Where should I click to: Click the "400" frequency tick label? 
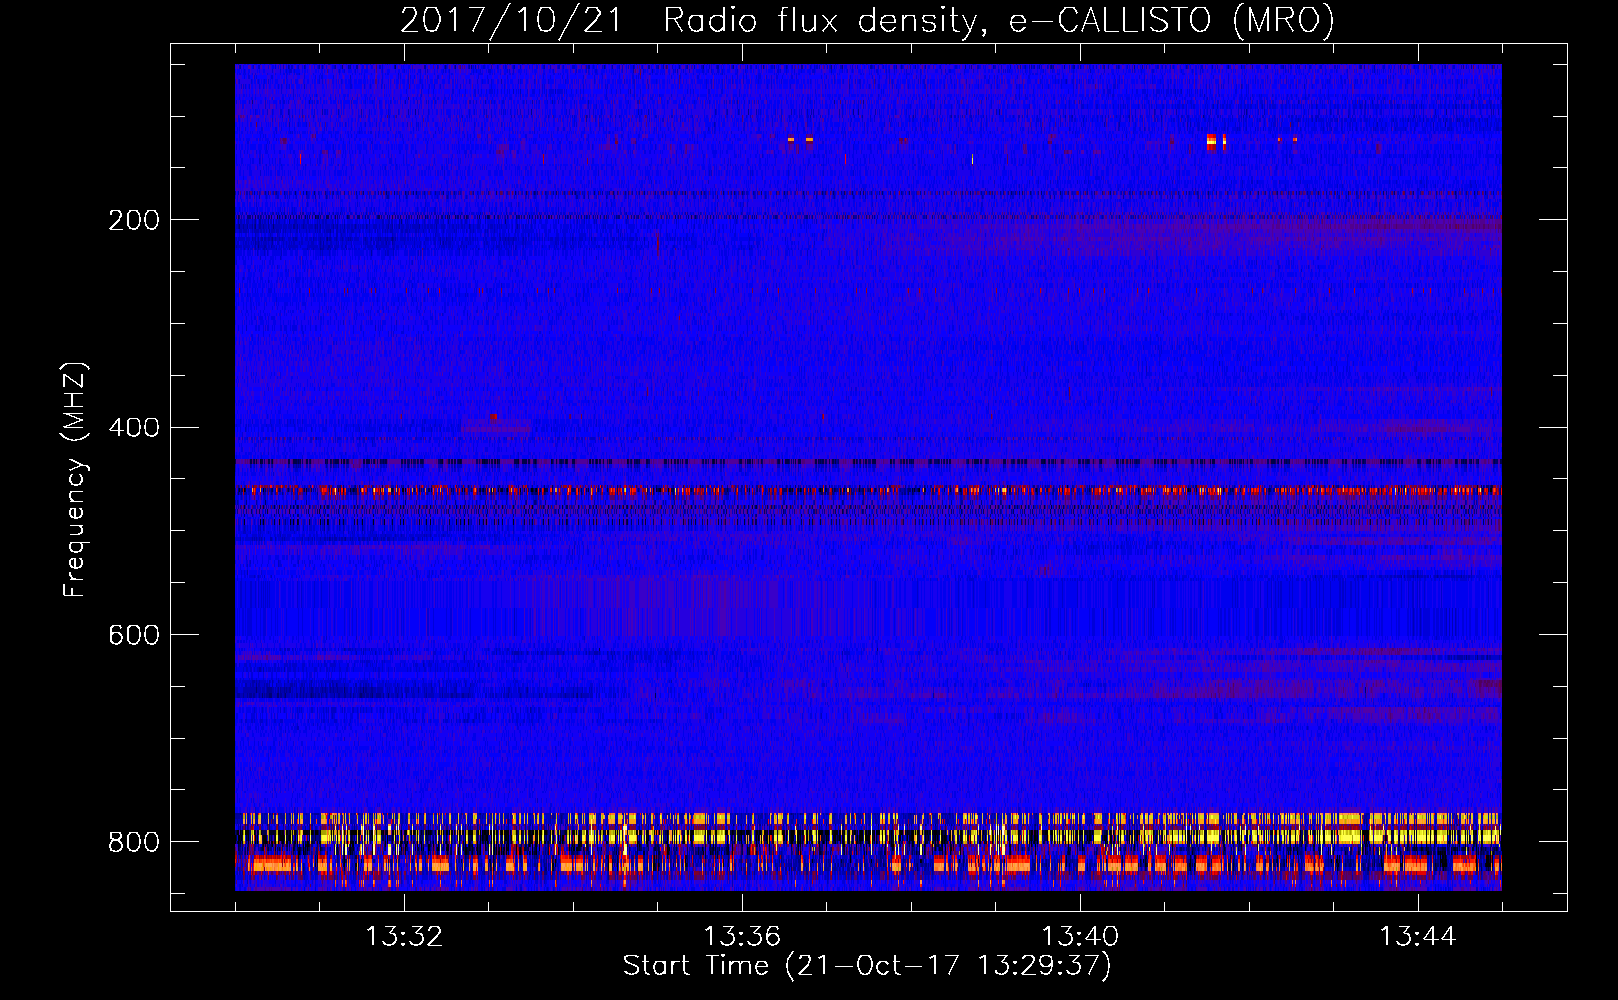point(133,428)
